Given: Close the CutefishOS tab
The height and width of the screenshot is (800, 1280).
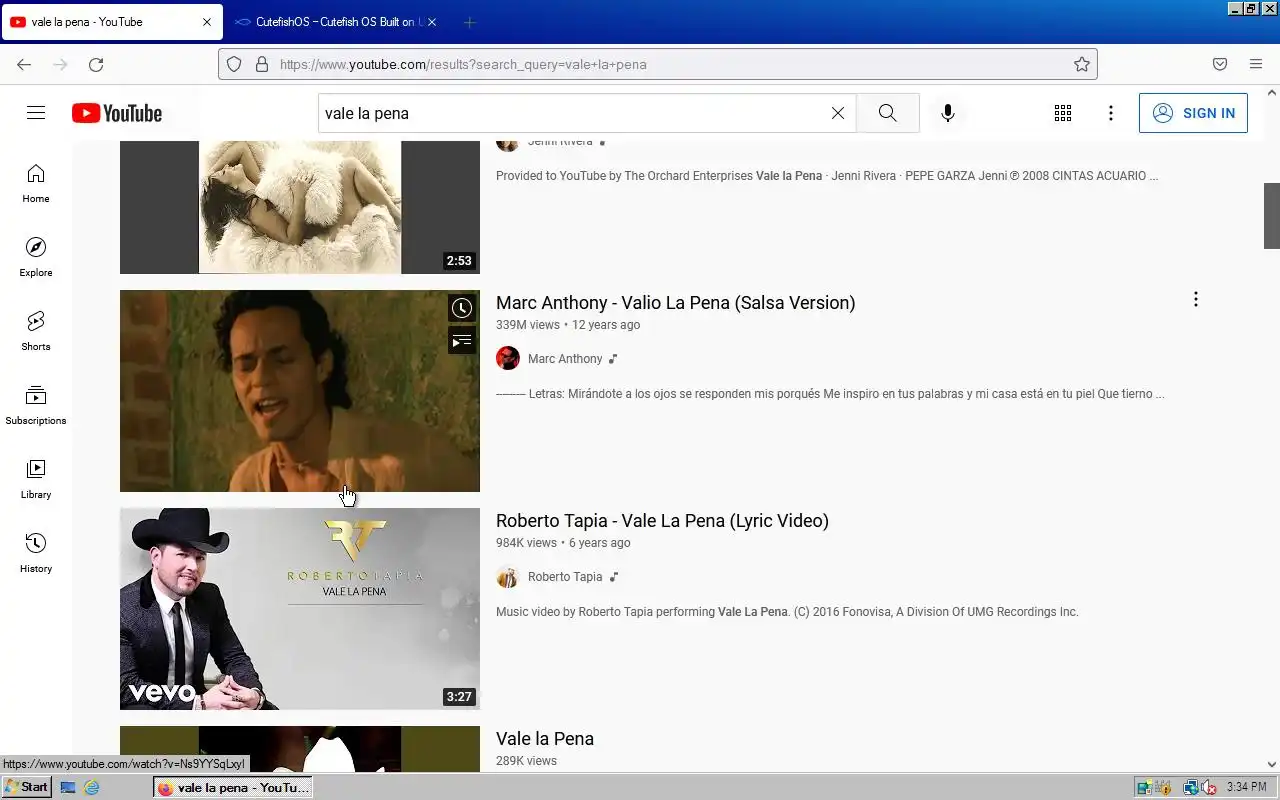Looking at the screenshot, I should [432, 22].
